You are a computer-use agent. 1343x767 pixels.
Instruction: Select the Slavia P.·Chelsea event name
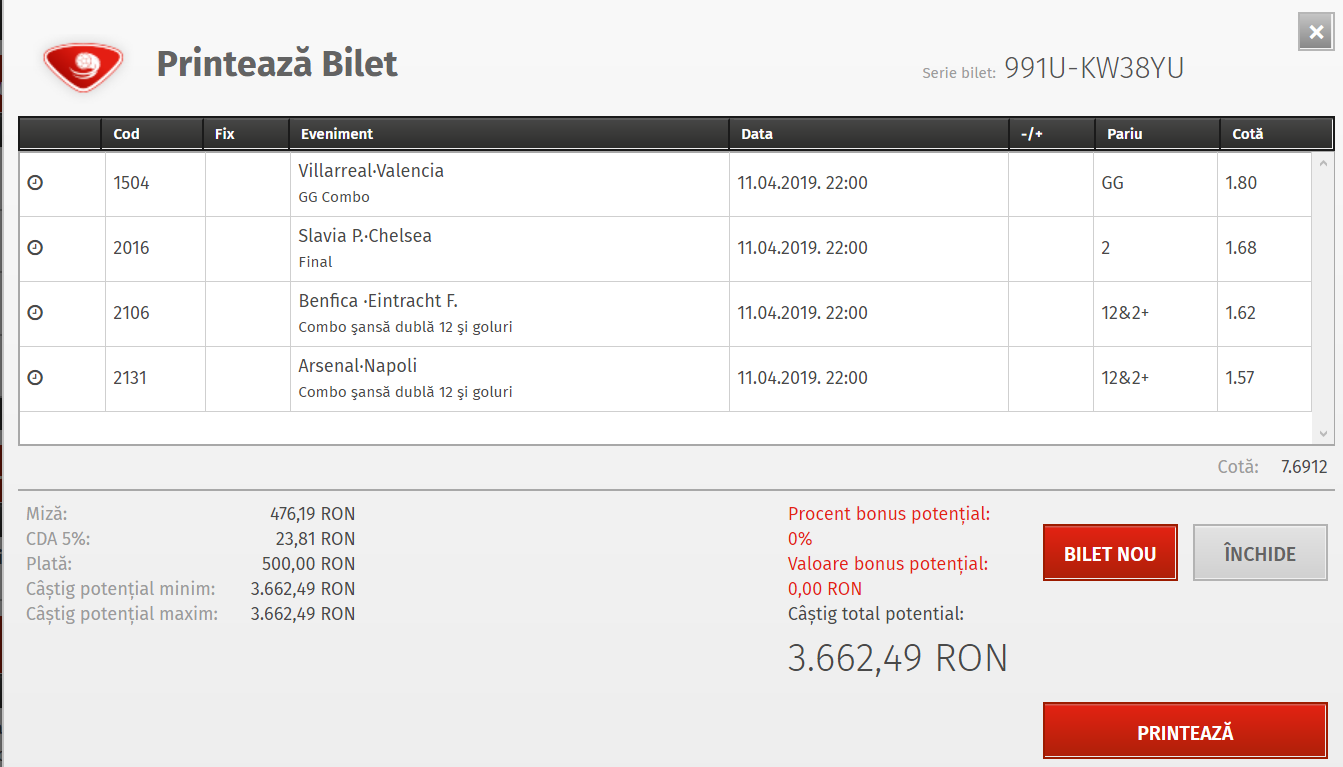click(x=365, y=236)
